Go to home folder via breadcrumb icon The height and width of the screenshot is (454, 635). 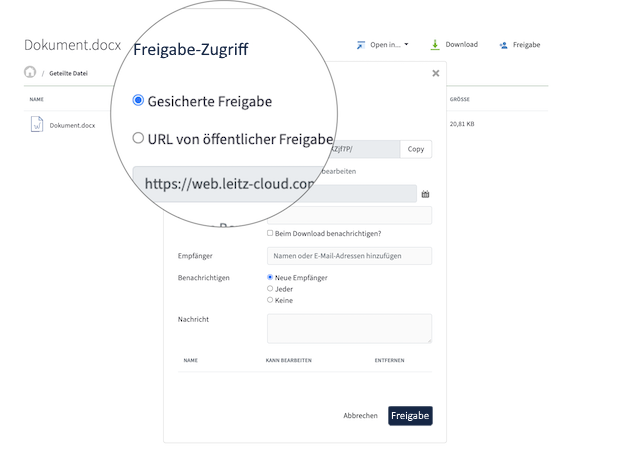[x=30, y=72]
